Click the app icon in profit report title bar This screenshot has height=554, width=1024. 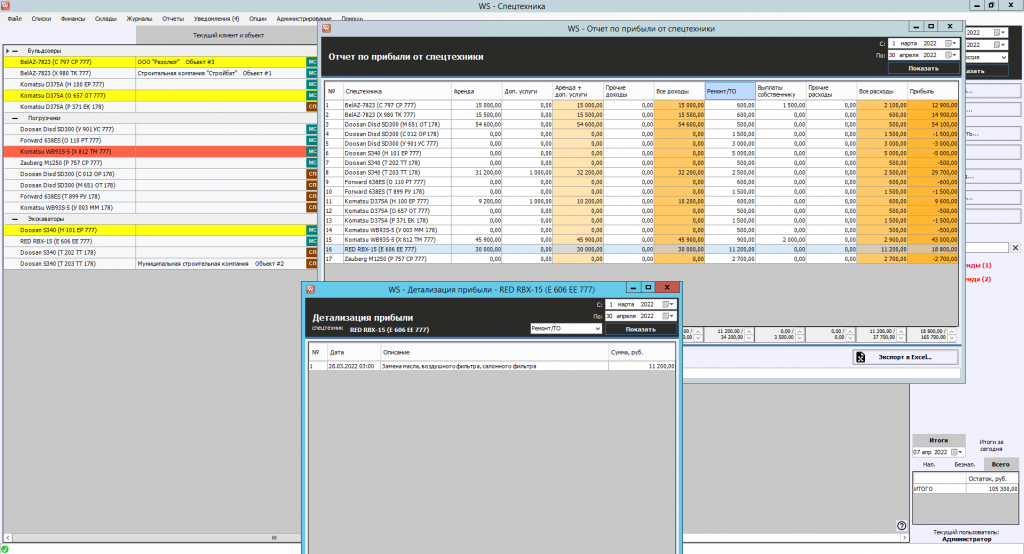327,28
